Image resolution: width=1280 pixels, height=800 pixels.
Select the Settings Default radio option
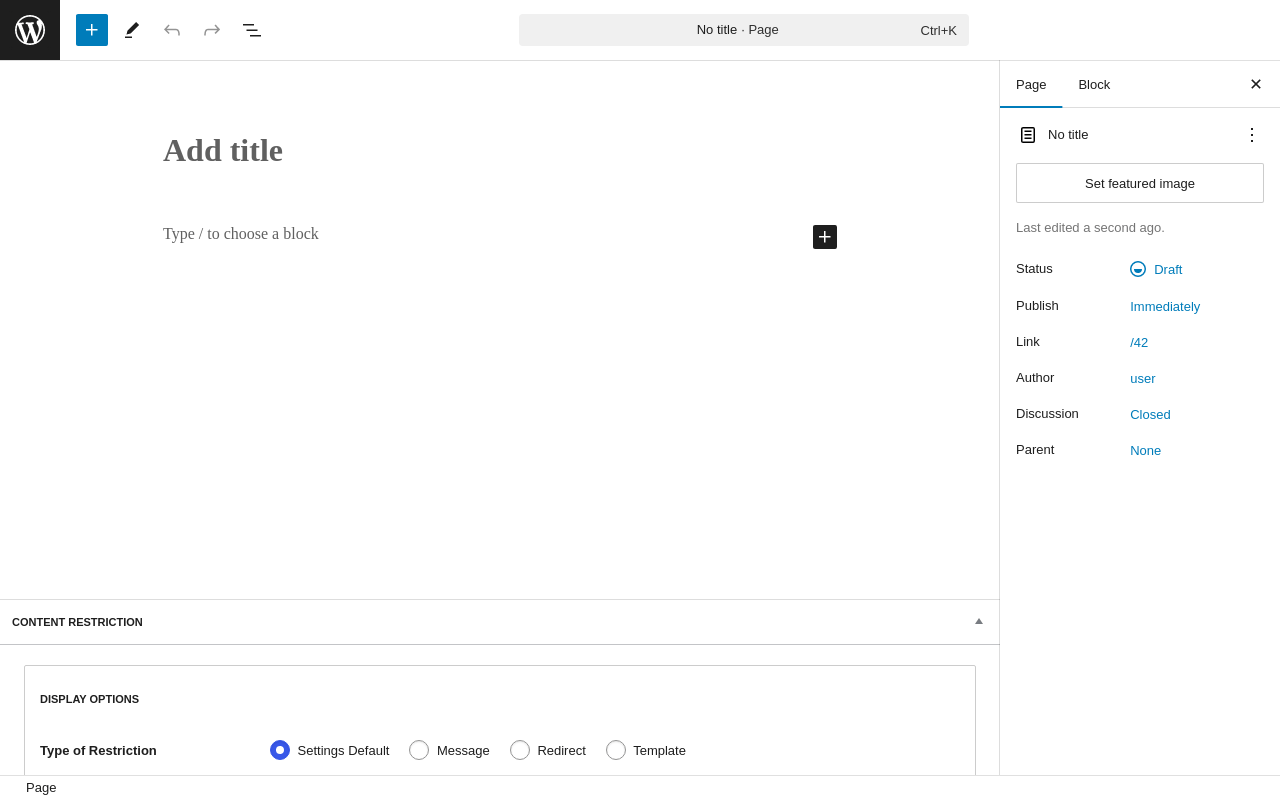(x=280, y=750)
